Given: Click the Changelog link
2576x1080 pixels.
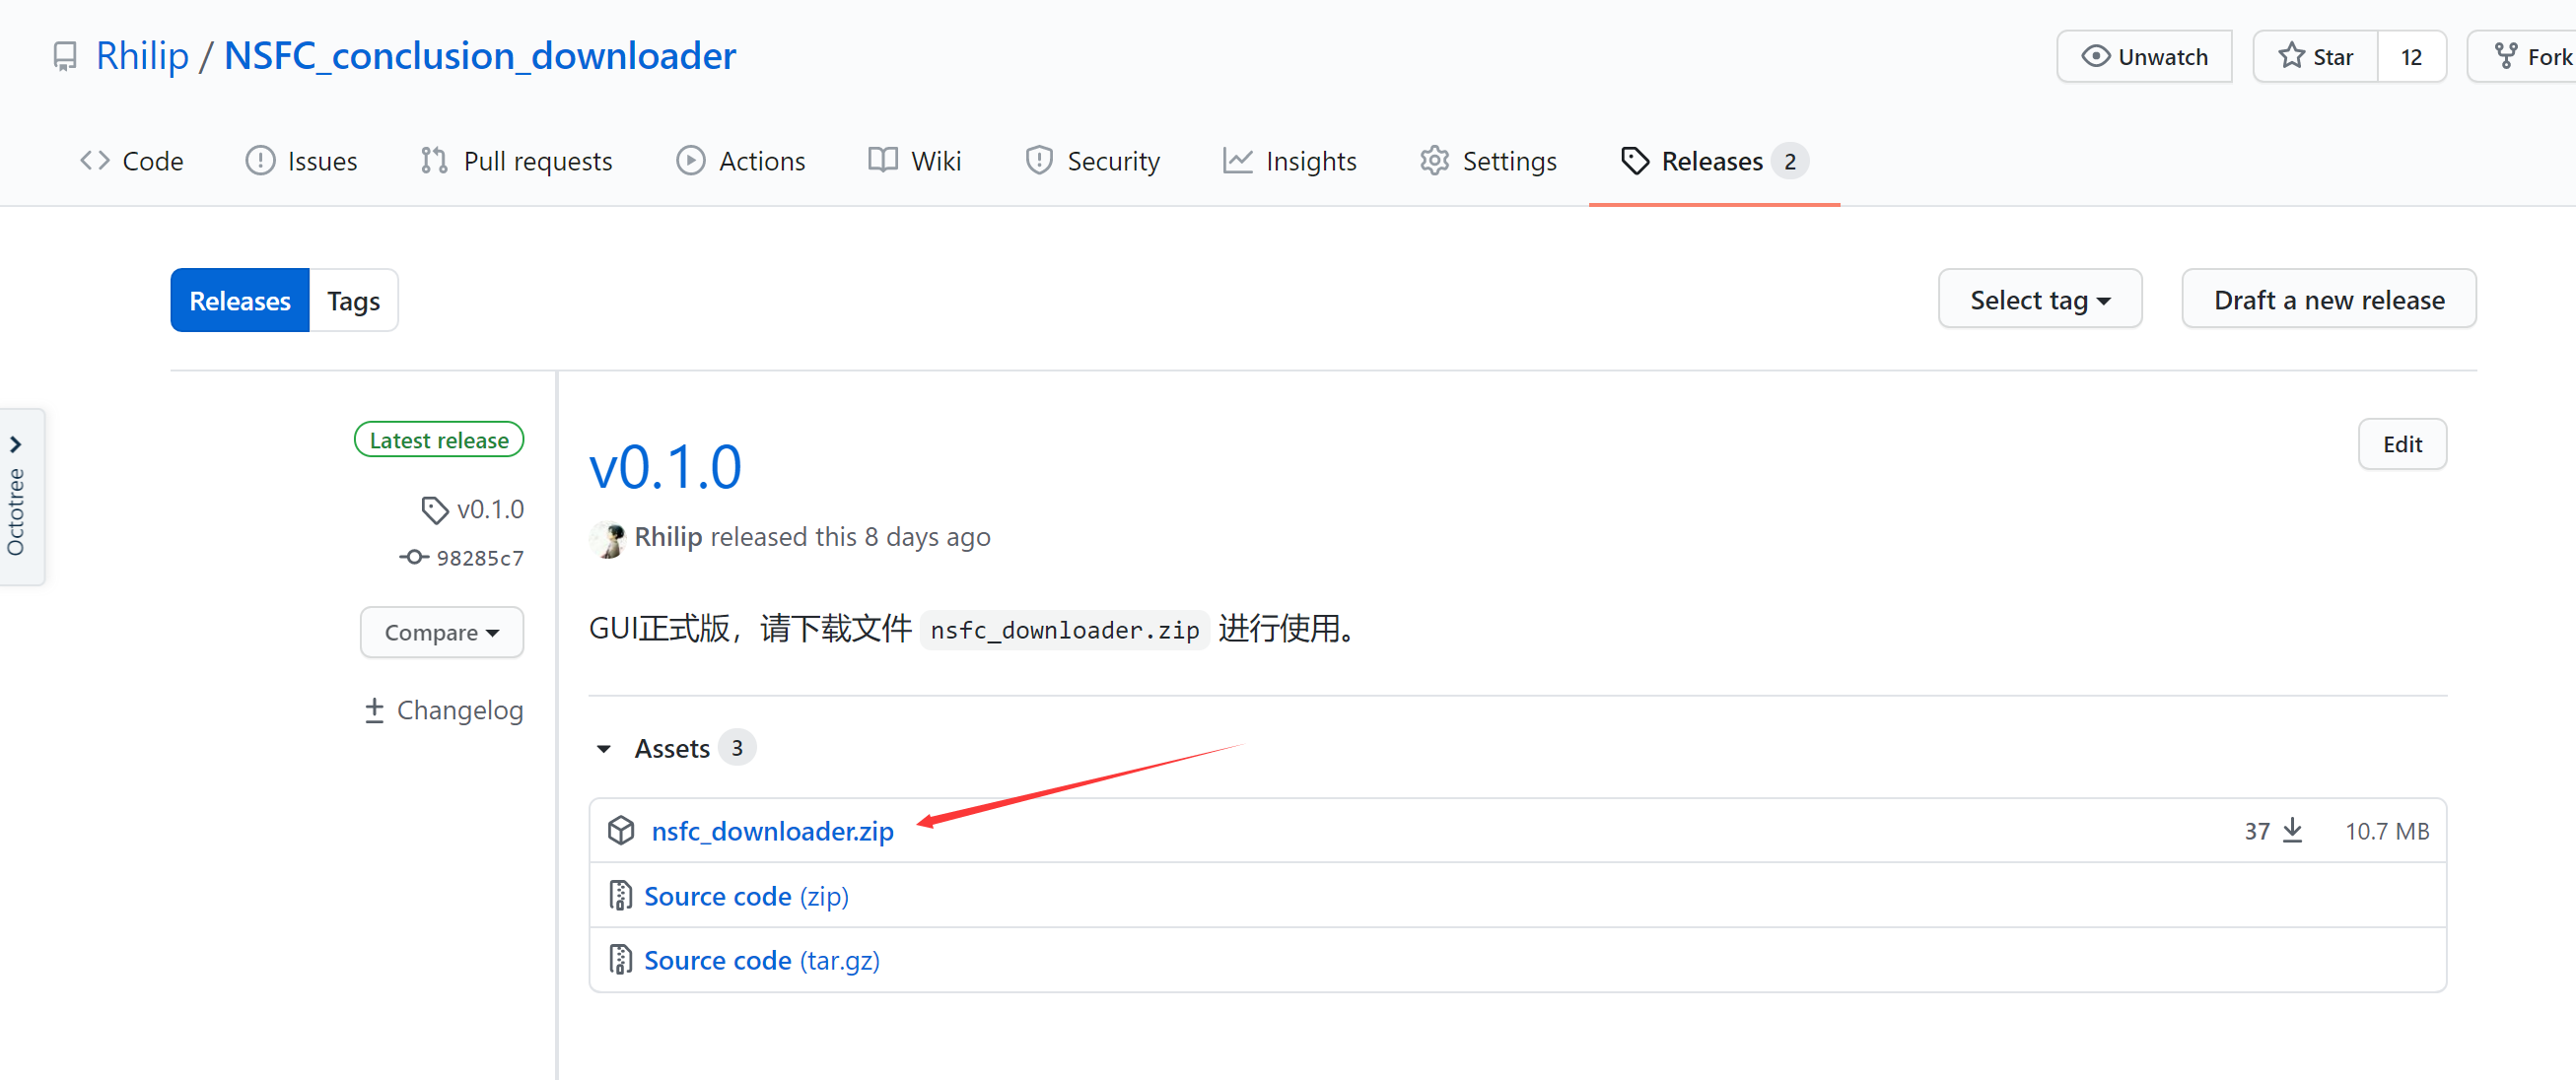Looking at the screenshot, I should 444,710.
